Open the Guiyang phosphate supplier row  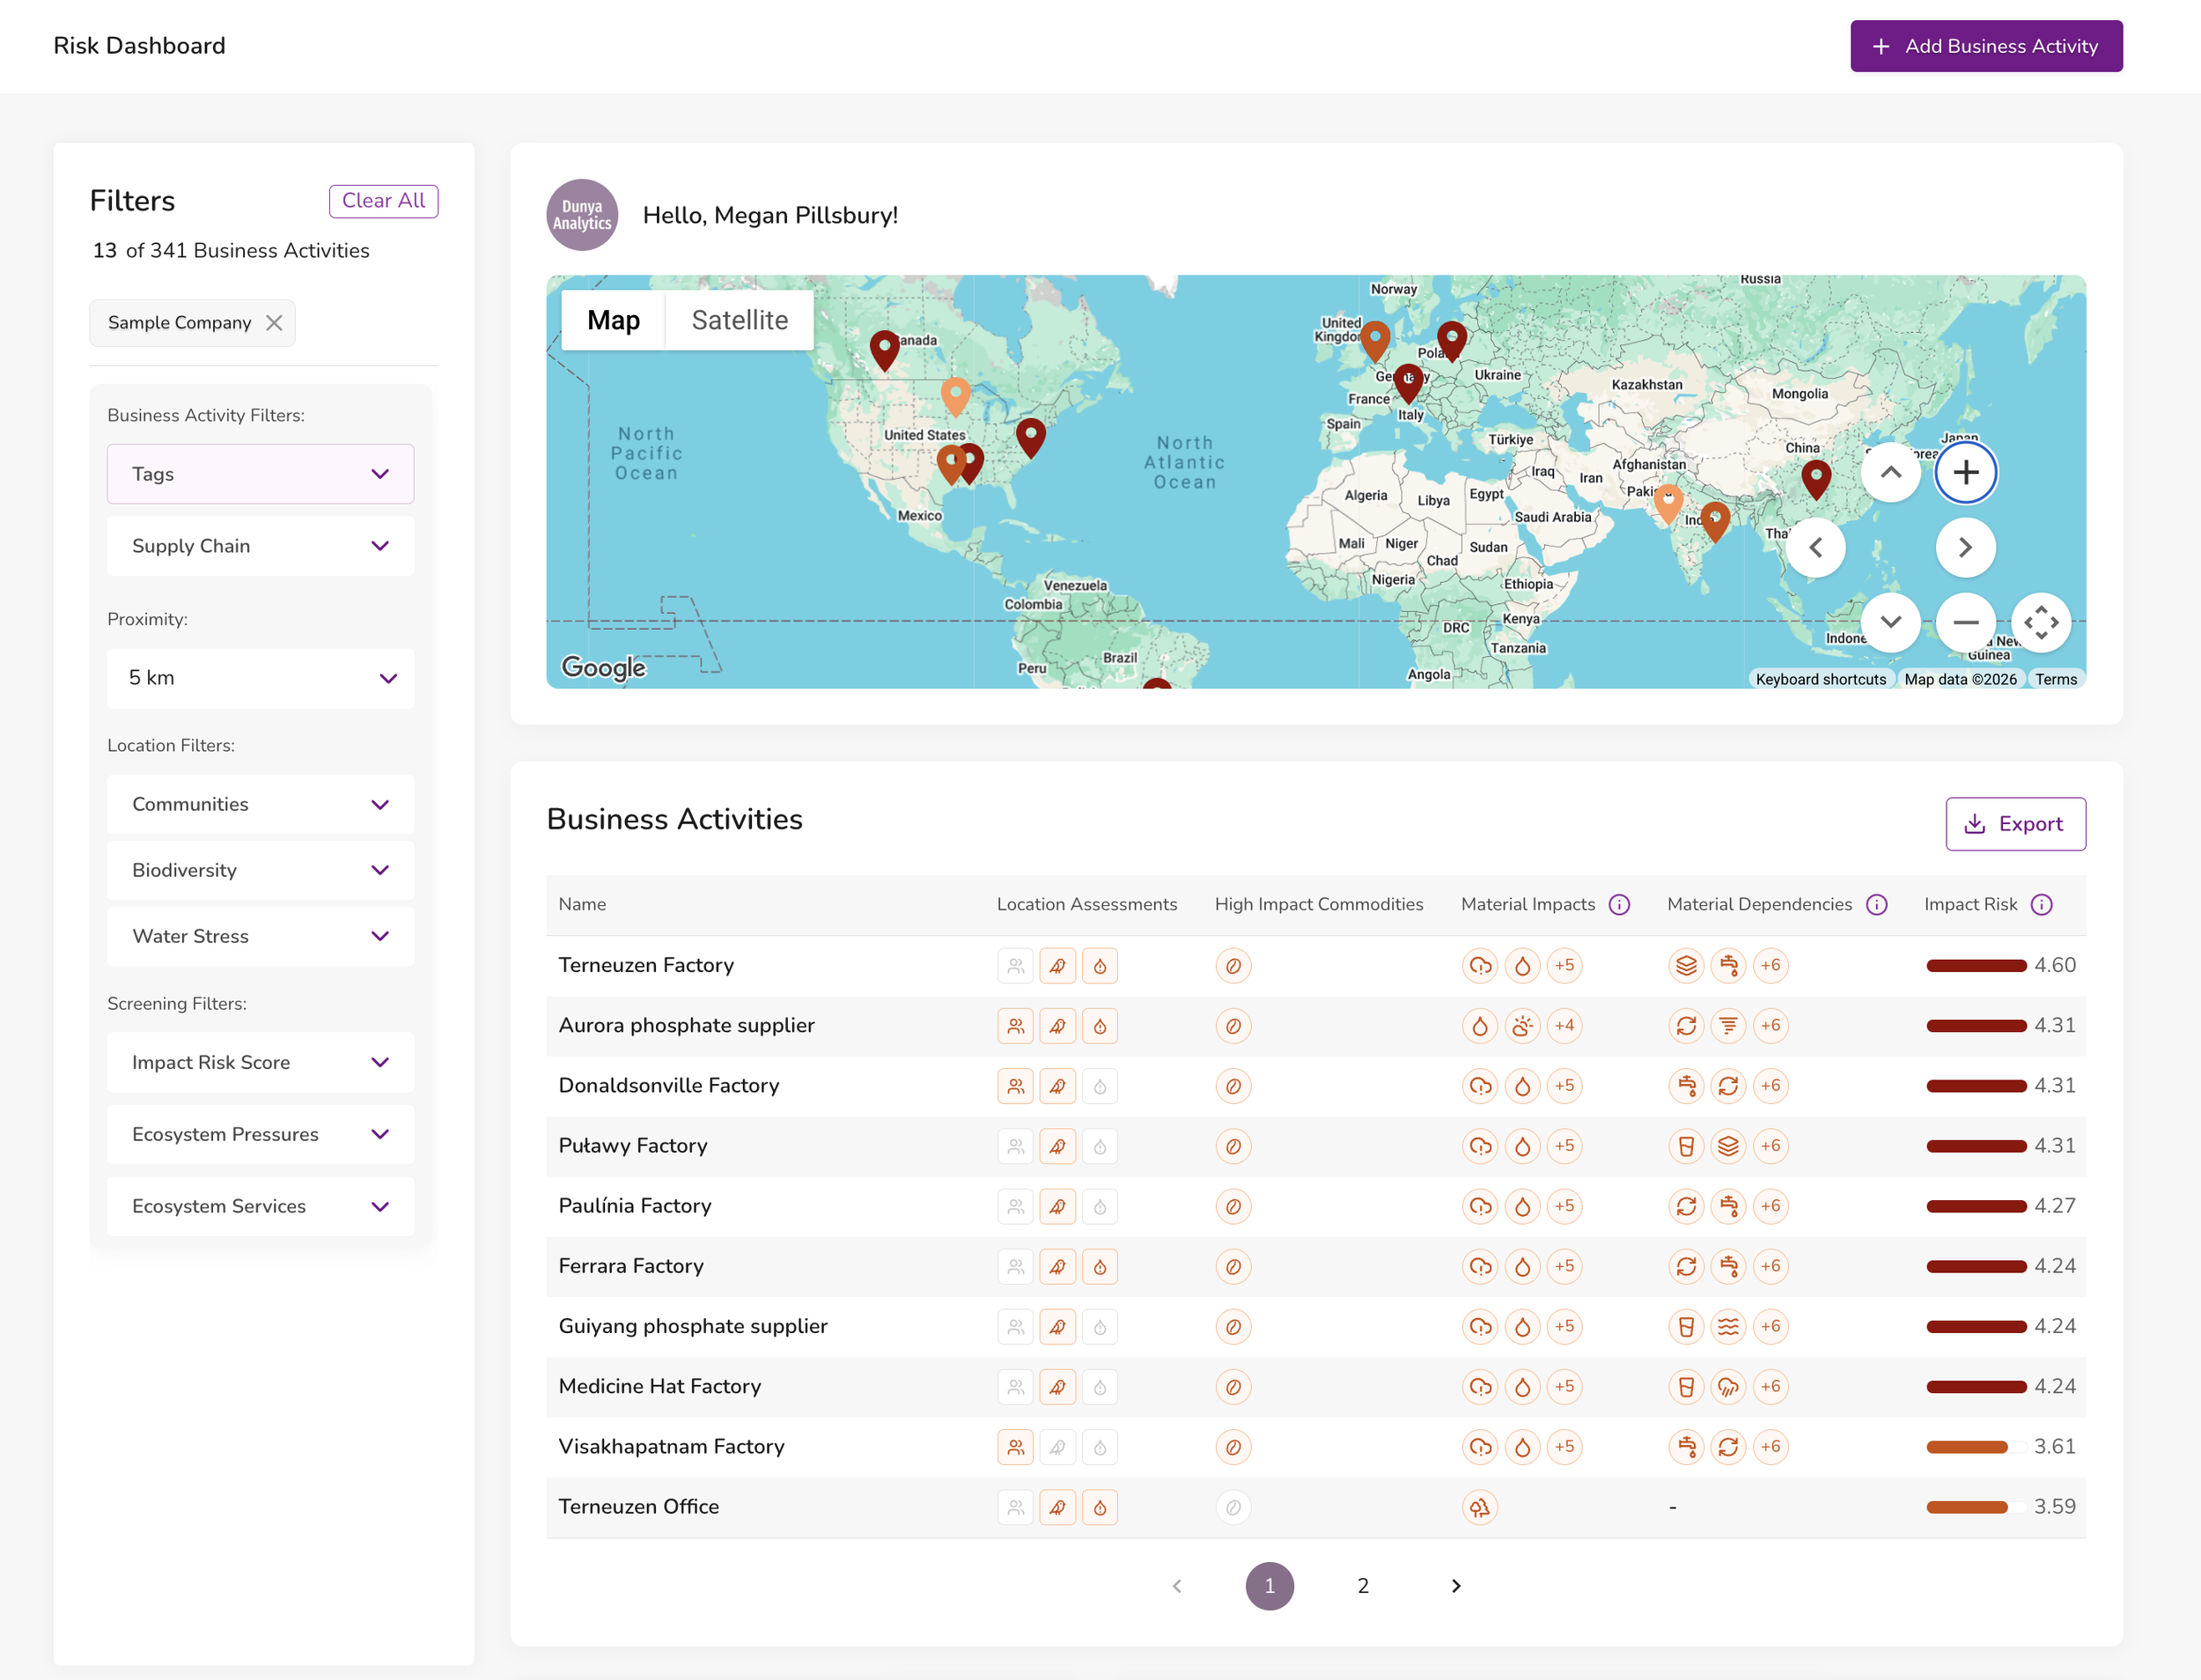click(1316, 1327)
